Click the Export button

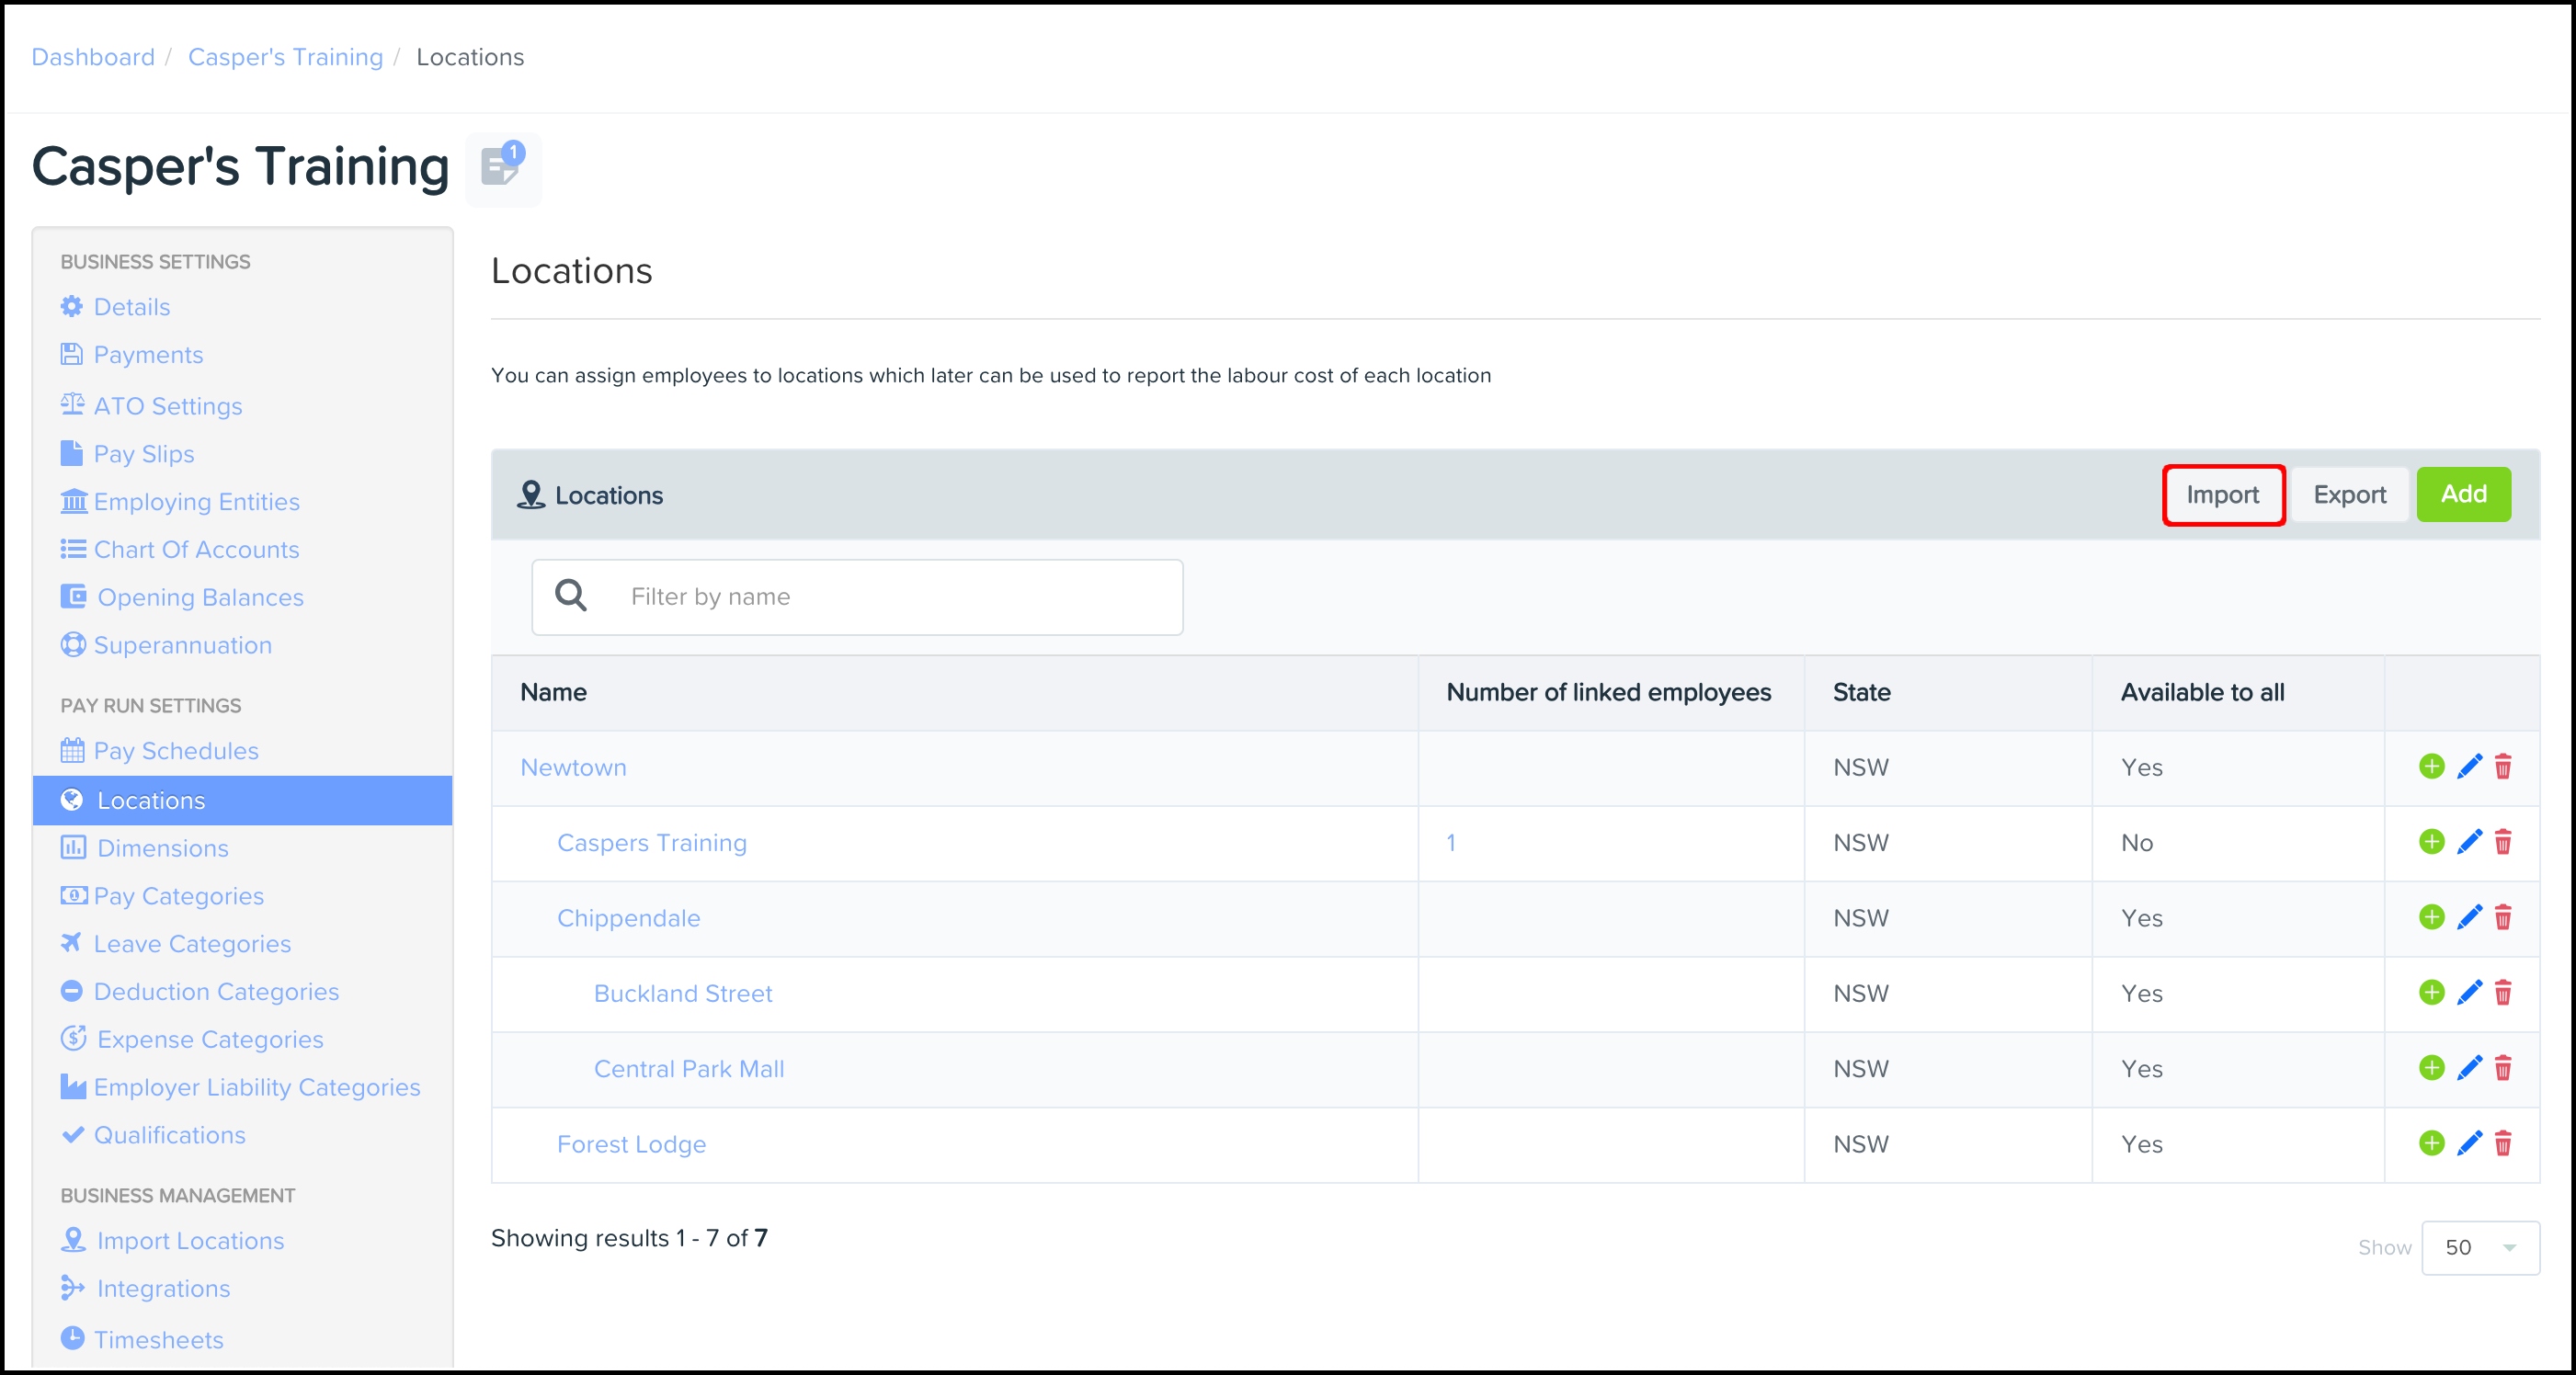[2349, 495]
